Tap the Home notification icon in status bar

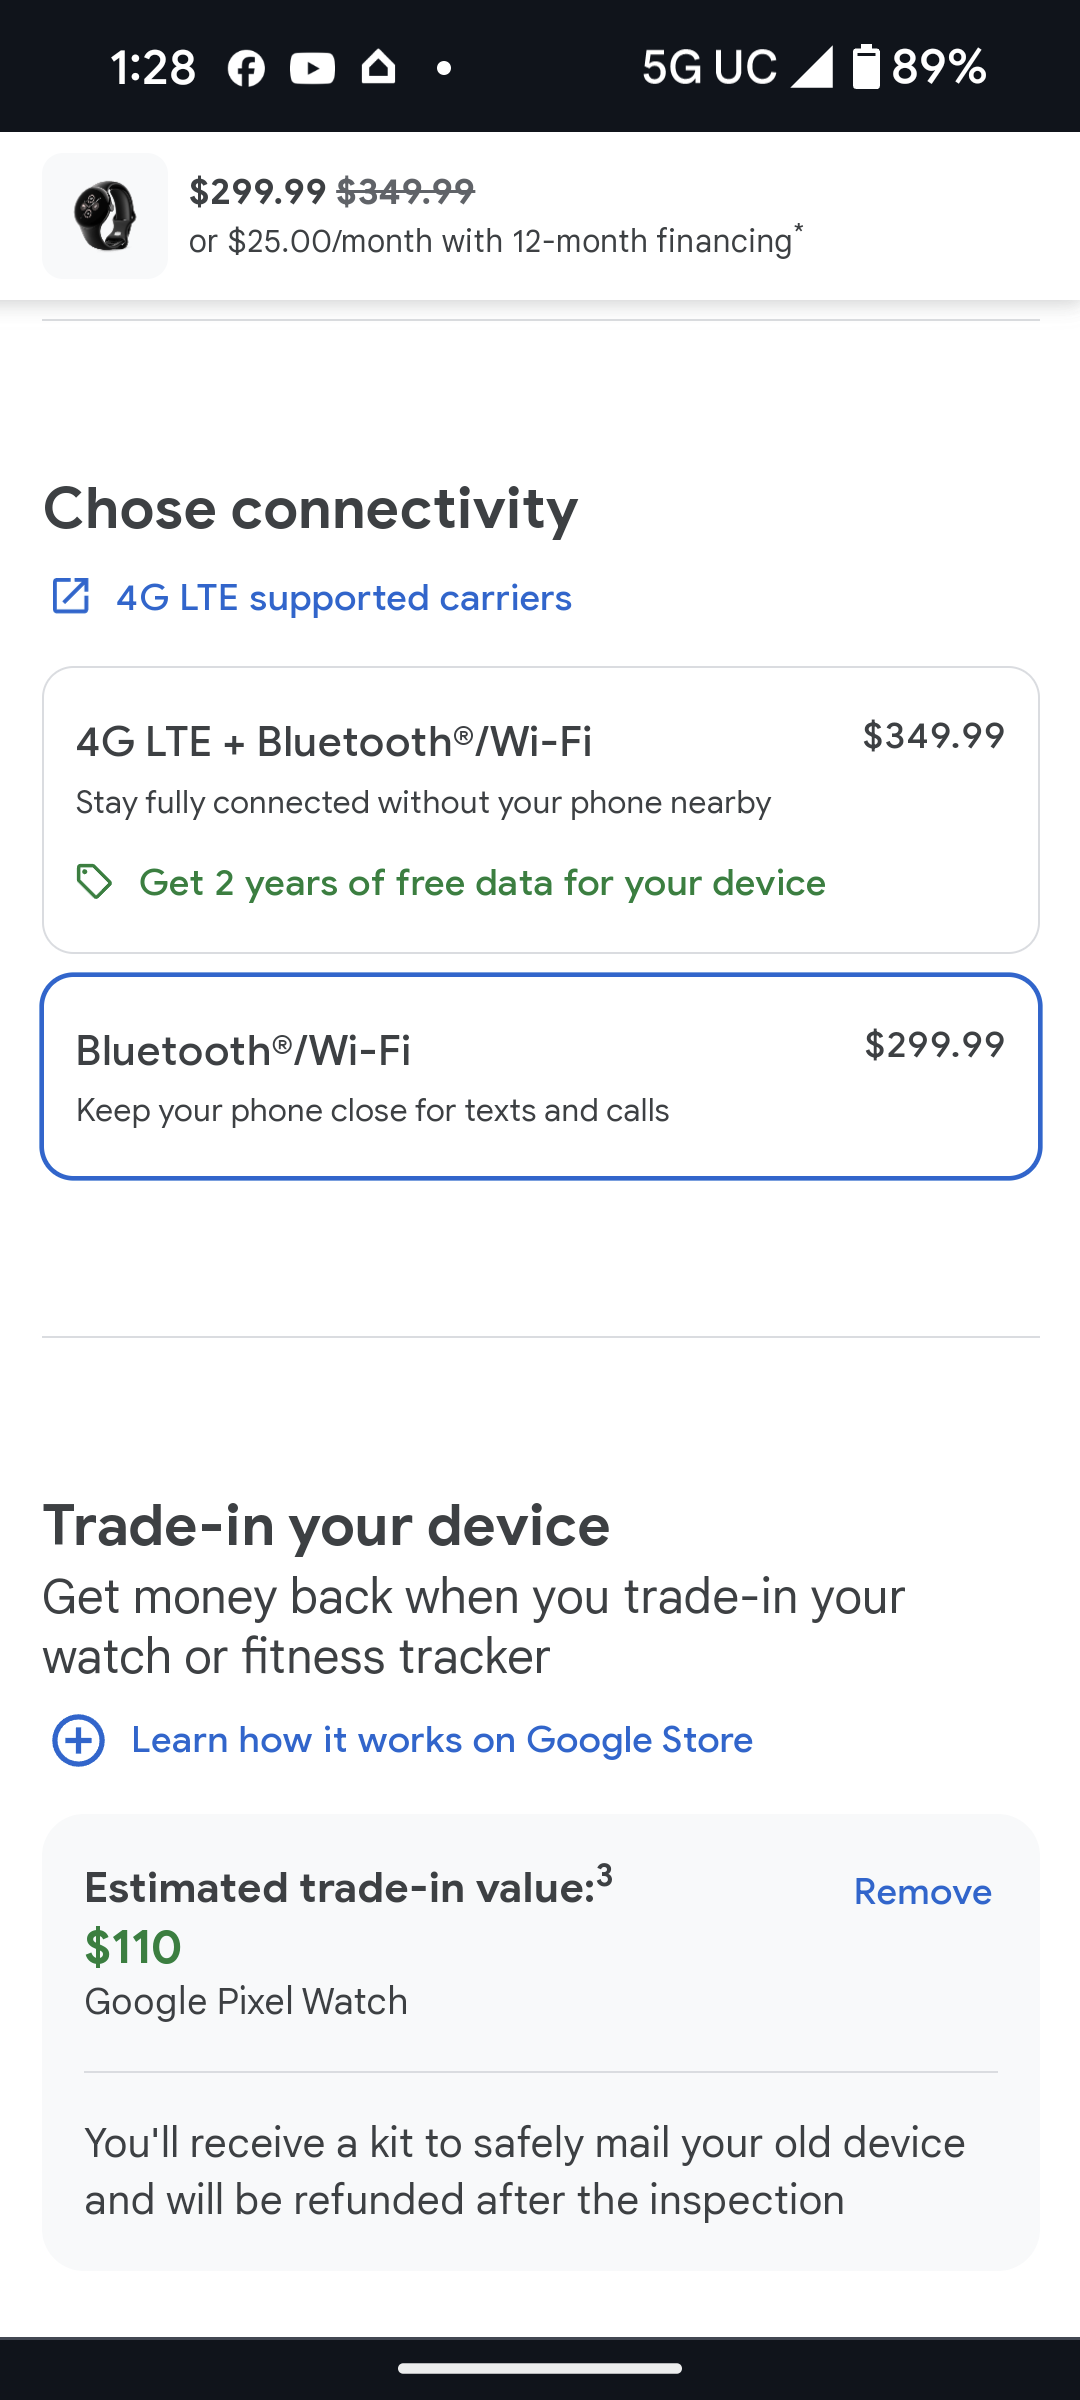(378, 67)
